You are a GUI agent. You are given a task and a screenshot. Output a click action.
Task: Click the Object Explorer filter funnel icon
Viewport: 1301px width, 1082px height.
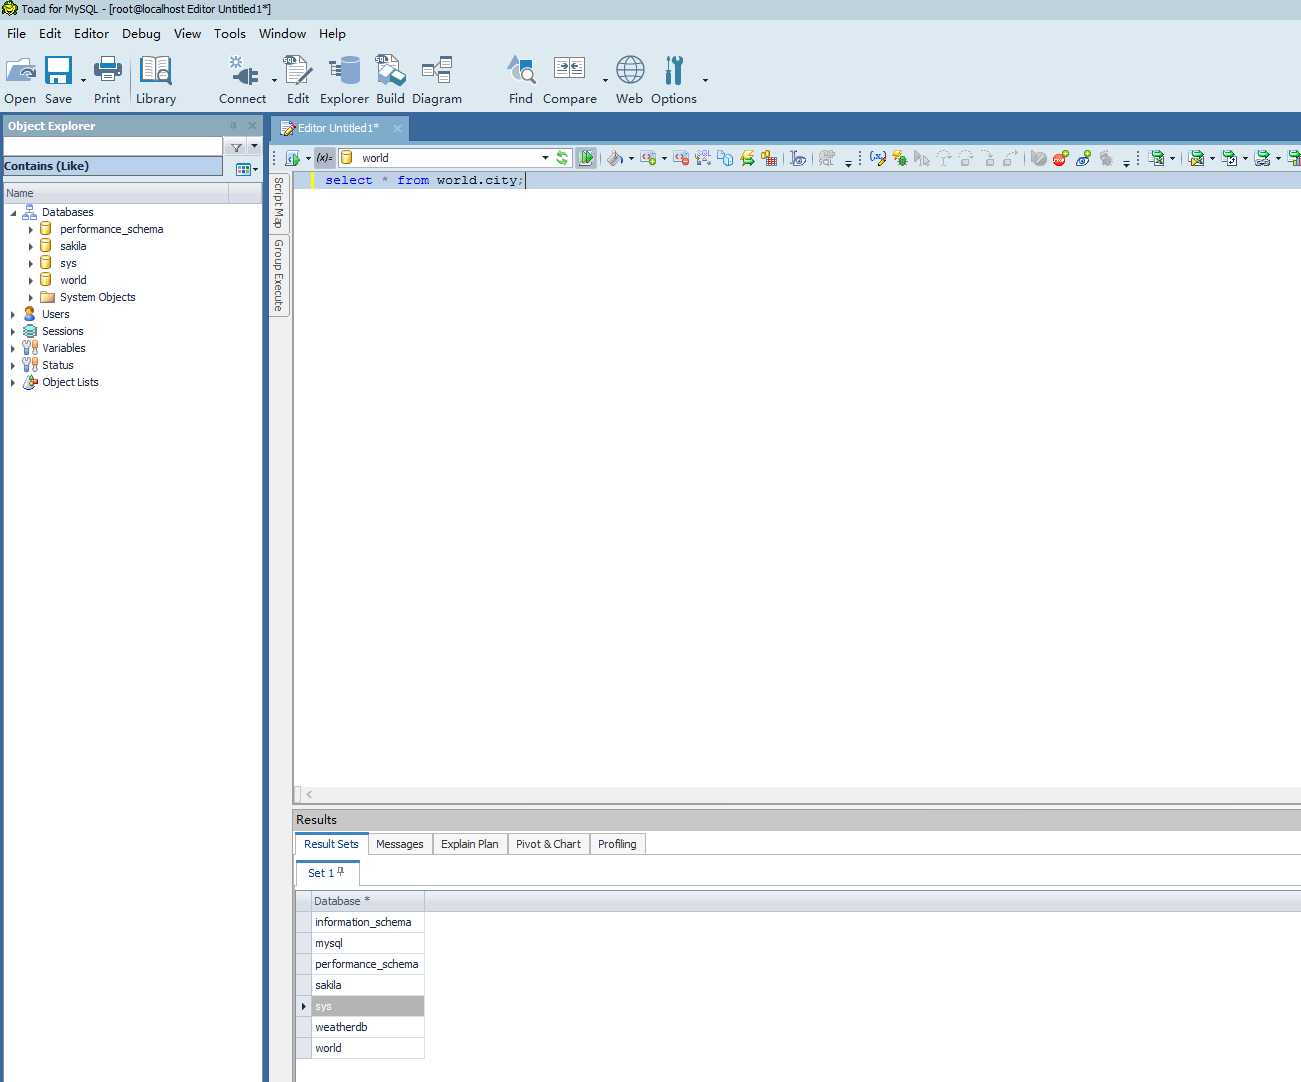tap(237, 147)
